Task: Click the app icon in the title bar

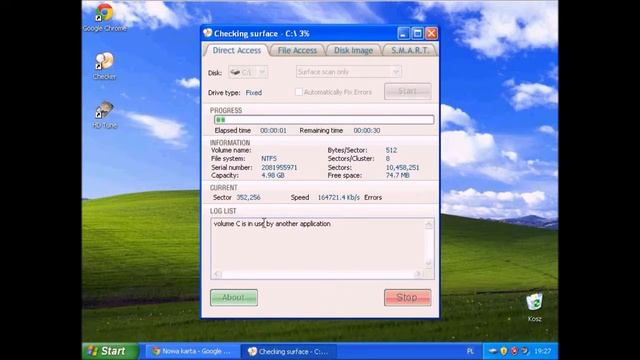Action: click(x=207, y=33)
